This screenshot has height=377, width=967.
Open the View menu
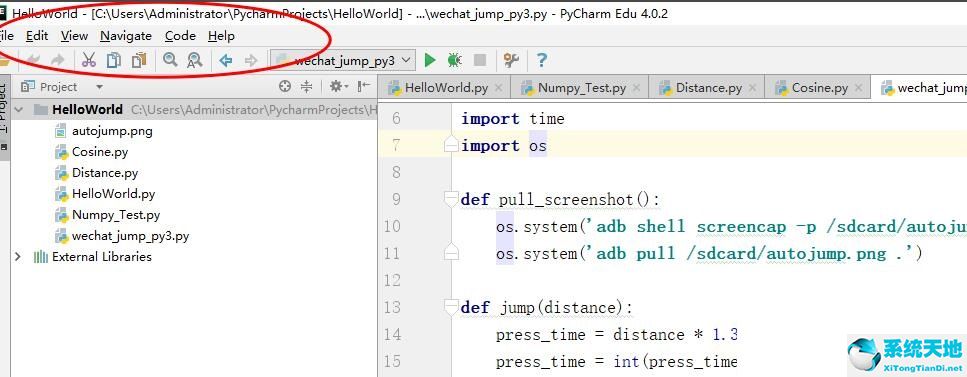[x=74, y=36]
